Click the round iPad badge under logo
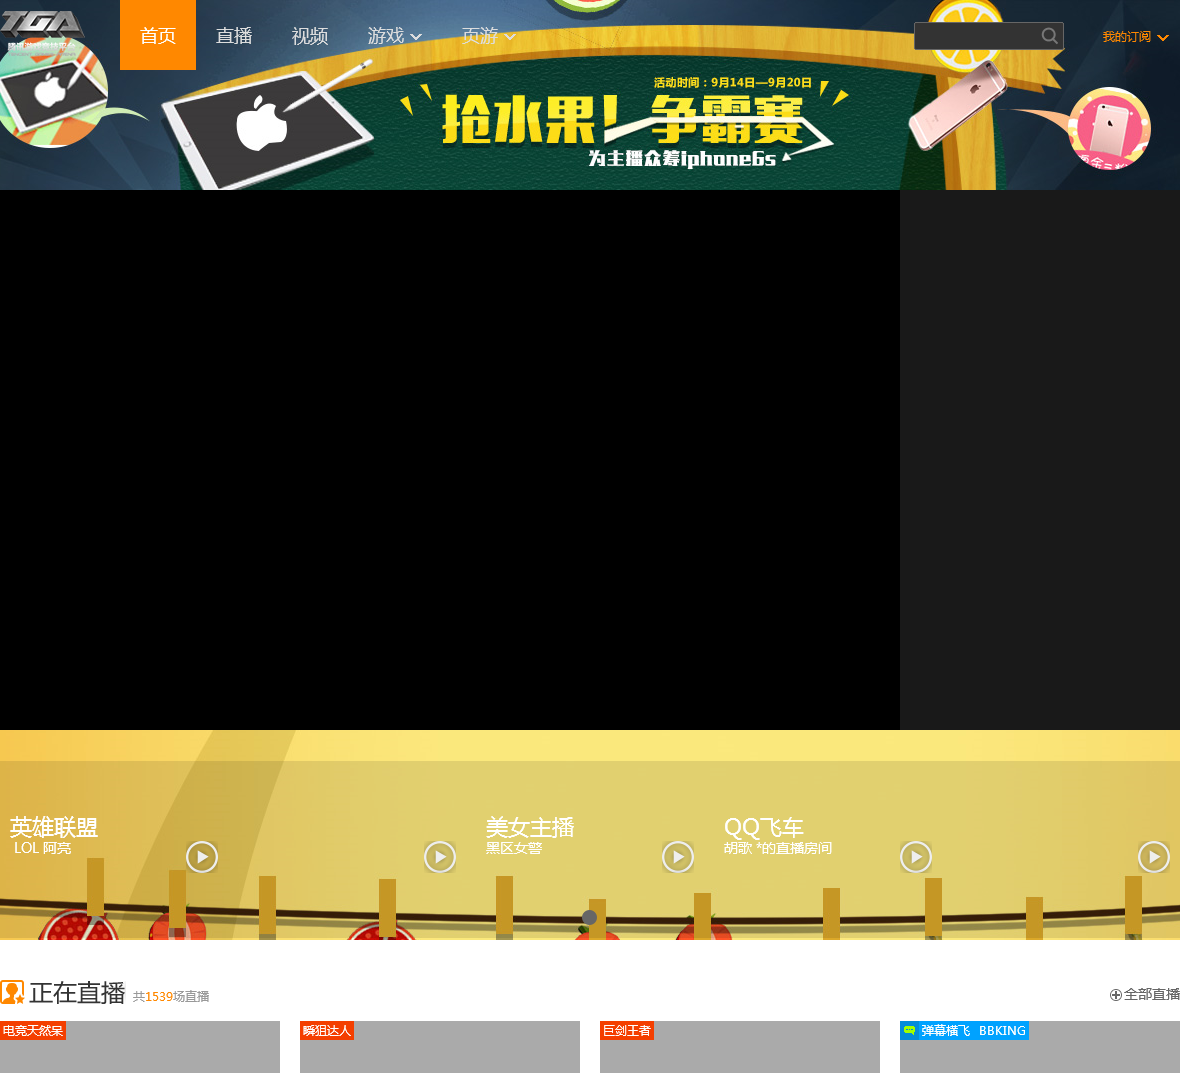The width and height of the screenshot is (1180, 1073). 53,94
